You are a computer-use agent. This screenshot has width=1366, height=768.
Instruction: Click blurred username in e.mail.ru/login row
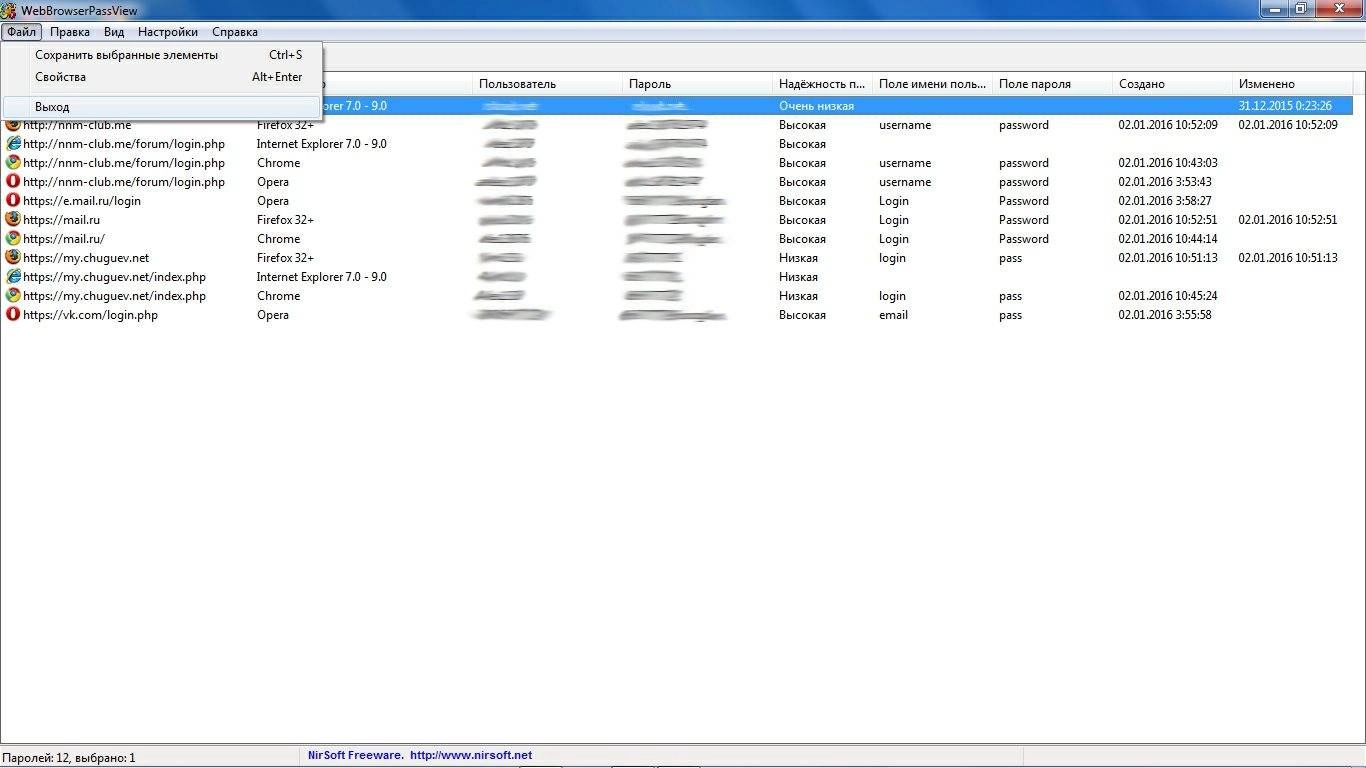click(505, 201)
